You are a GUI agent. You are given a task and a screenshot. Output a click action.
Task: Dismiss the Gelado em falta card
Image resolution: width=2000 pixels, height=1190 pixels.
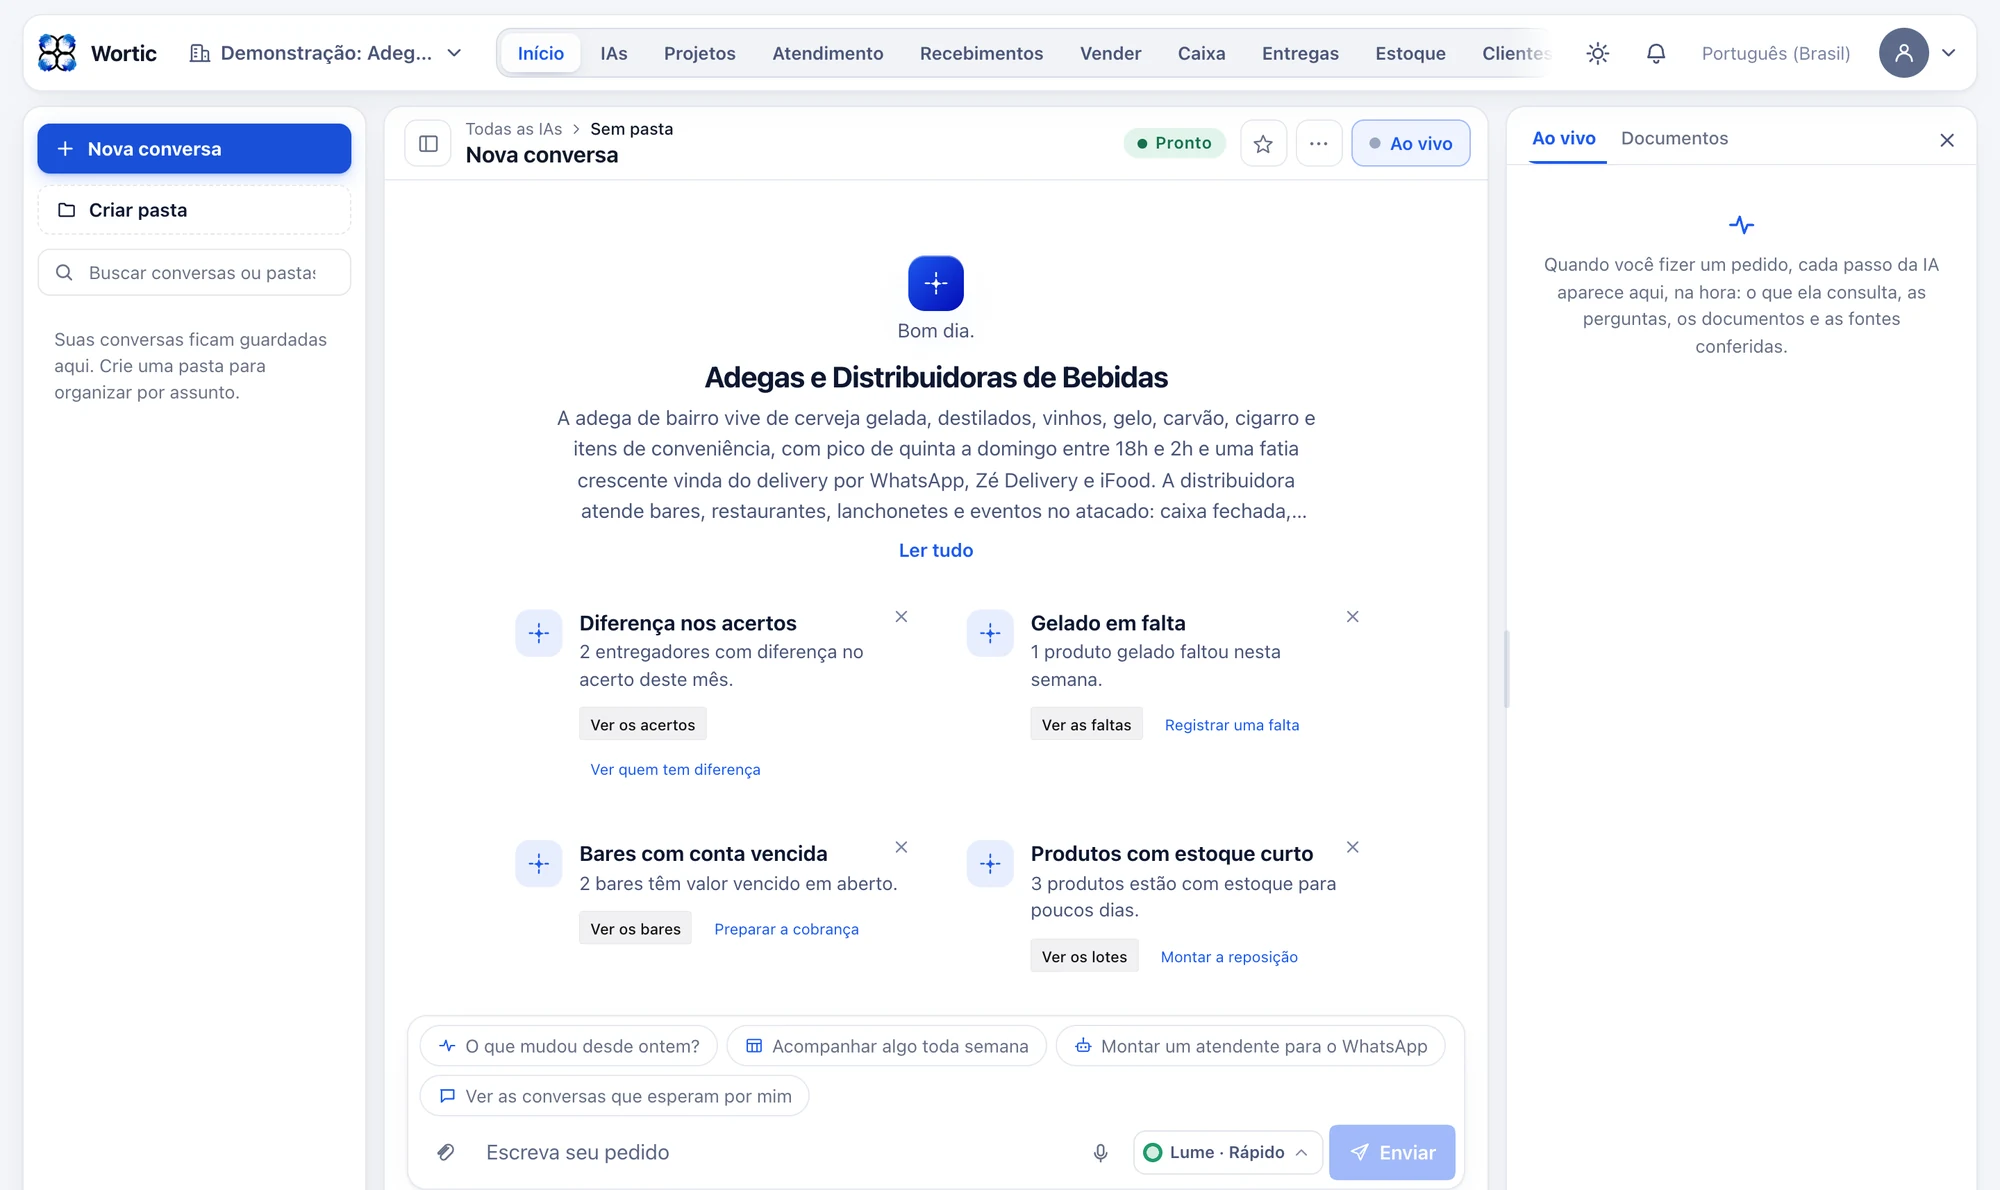click(x=1352, y=617)
